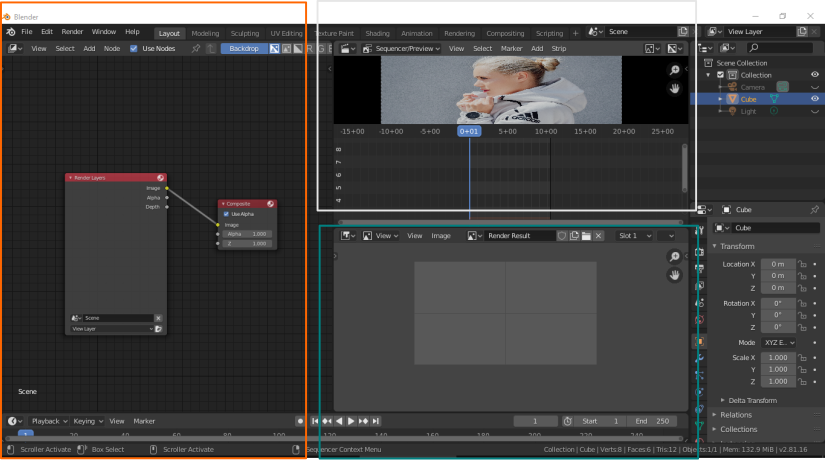Collapse the Render Layers node
The height and width of the screenshot is (474, 825).
[x=71, y=178]
